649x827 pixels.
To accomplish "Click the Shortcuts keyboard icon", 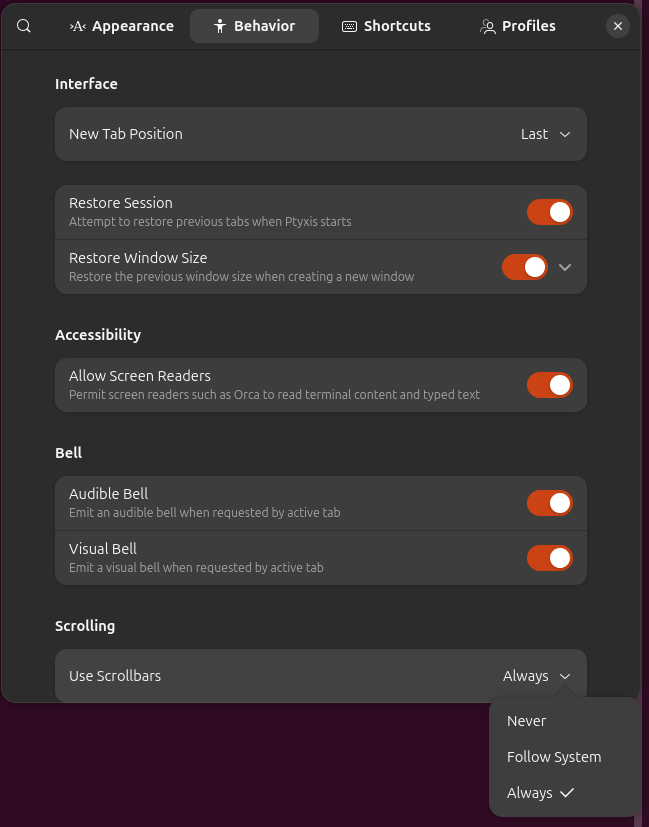I will (x=348, y=26).
